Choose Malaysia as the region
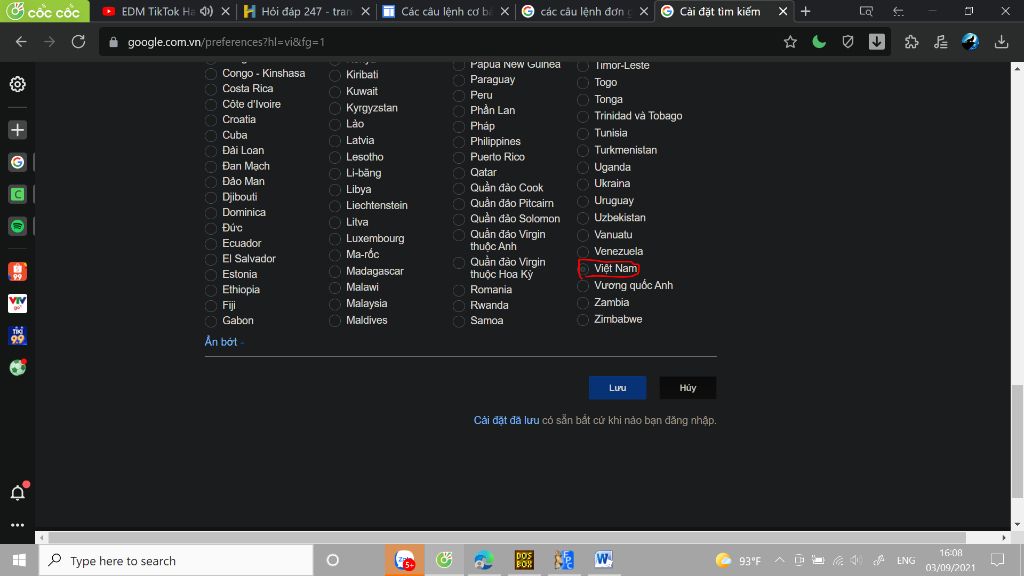This screenshot has width=1024, height=576. (335, 304)
